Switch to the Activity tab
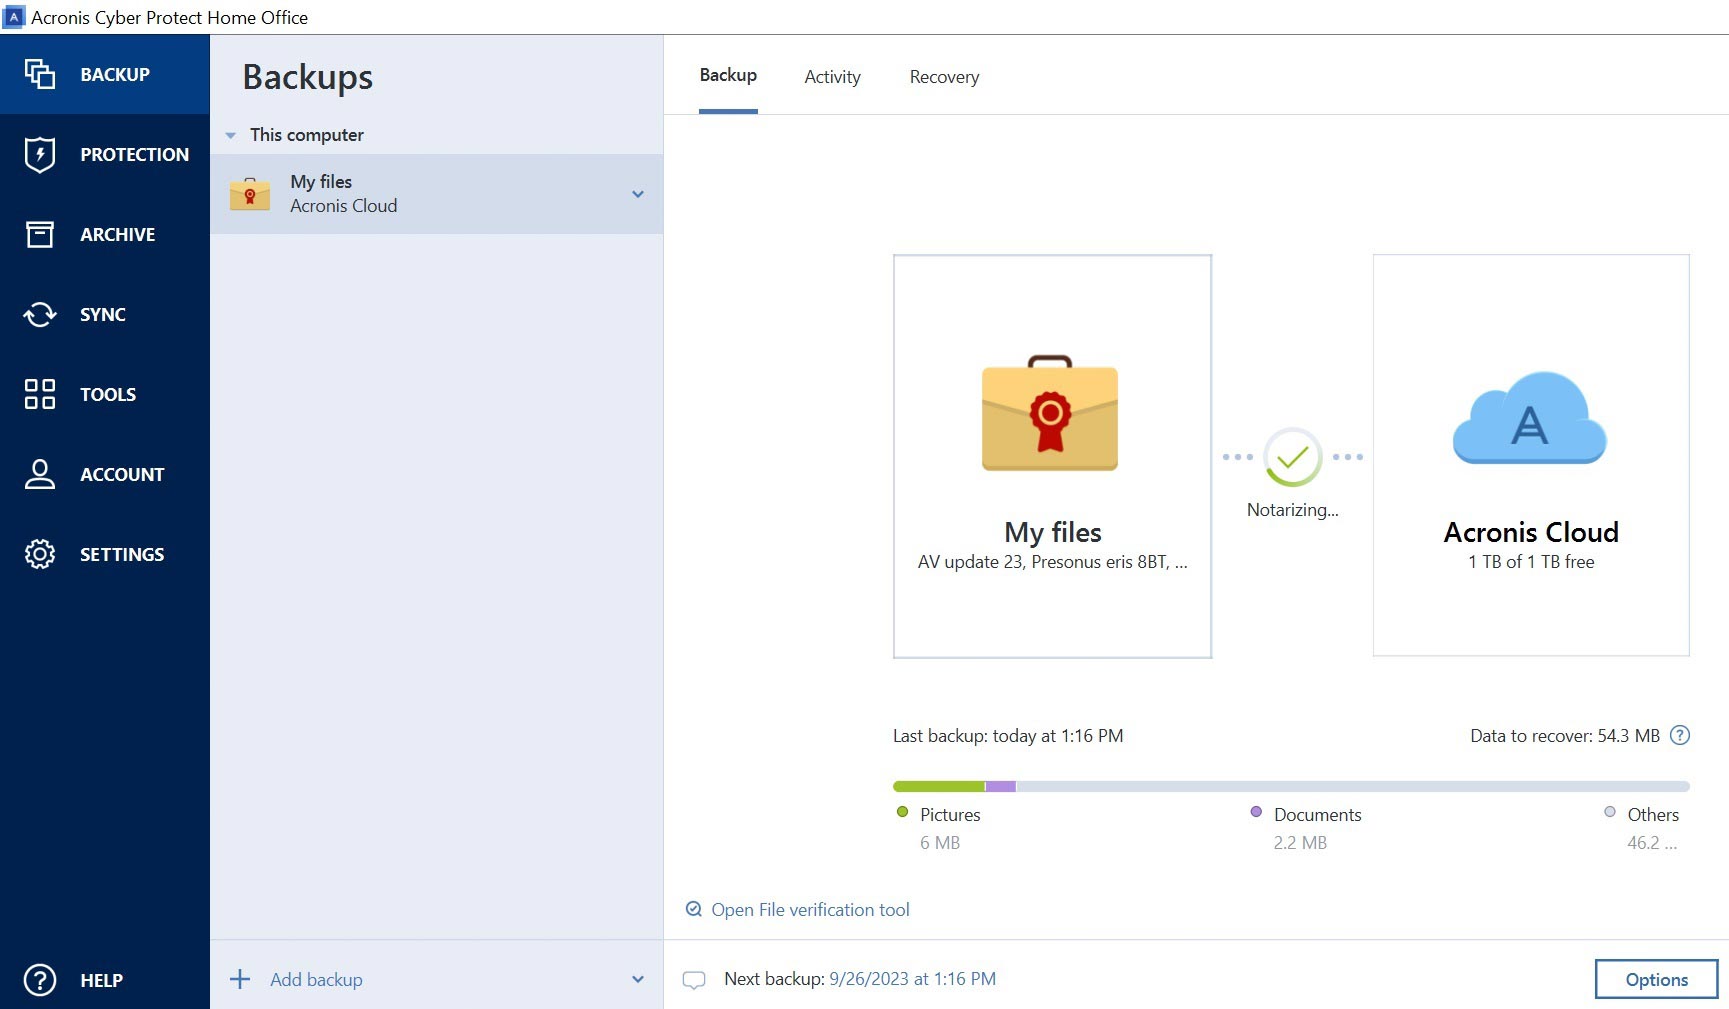Image resolution: width=1729 pixels, height=1009 pixels. pos(832,77)
